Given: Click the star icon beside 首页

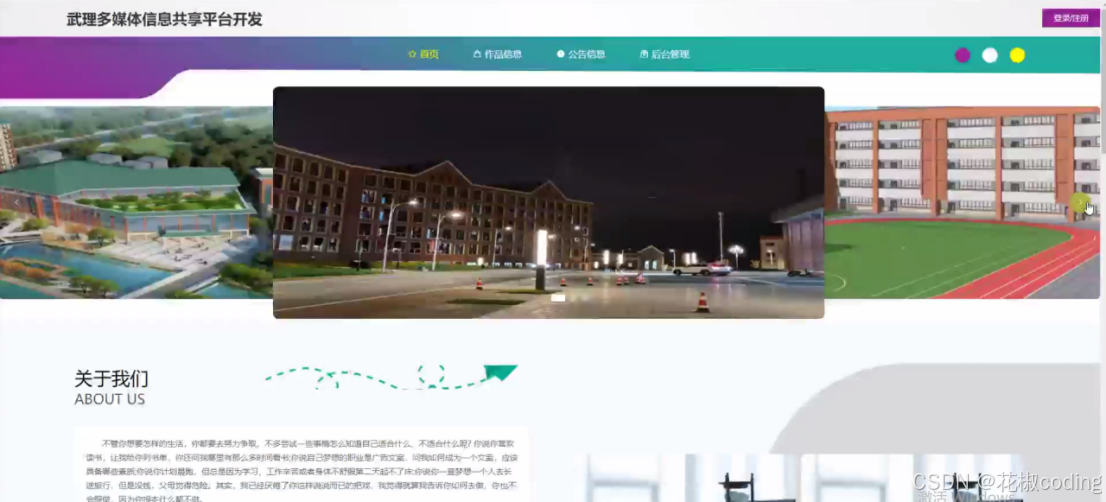Looking at the screenshot, I should 412,54.
